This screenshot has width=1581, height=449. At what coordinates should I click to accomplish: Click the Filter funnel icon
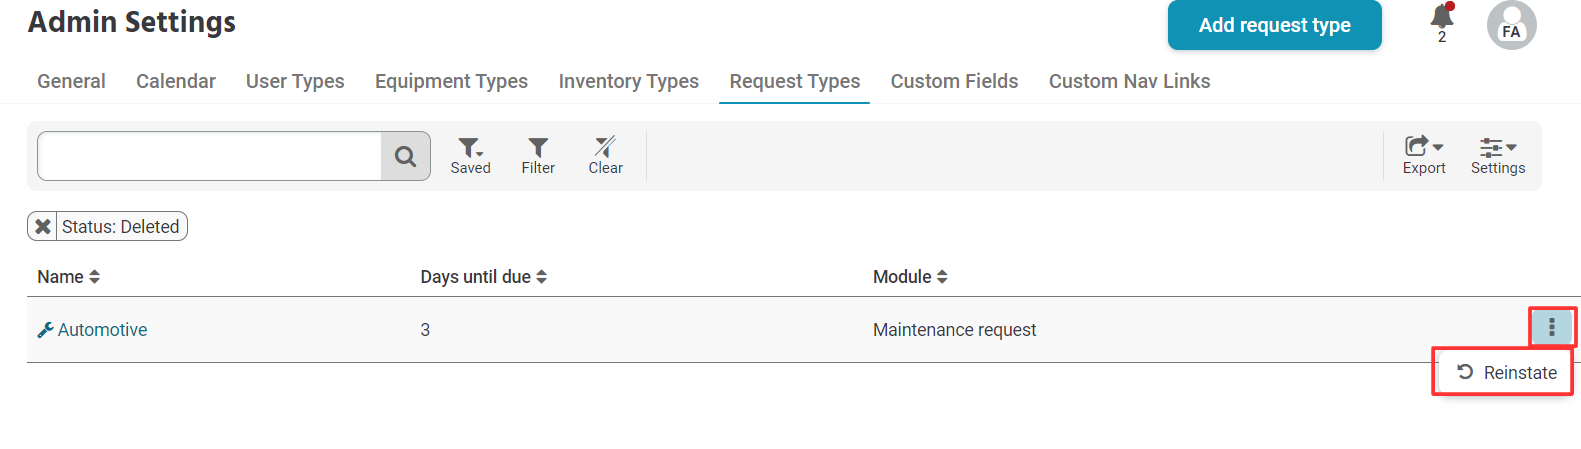point(538,155)
